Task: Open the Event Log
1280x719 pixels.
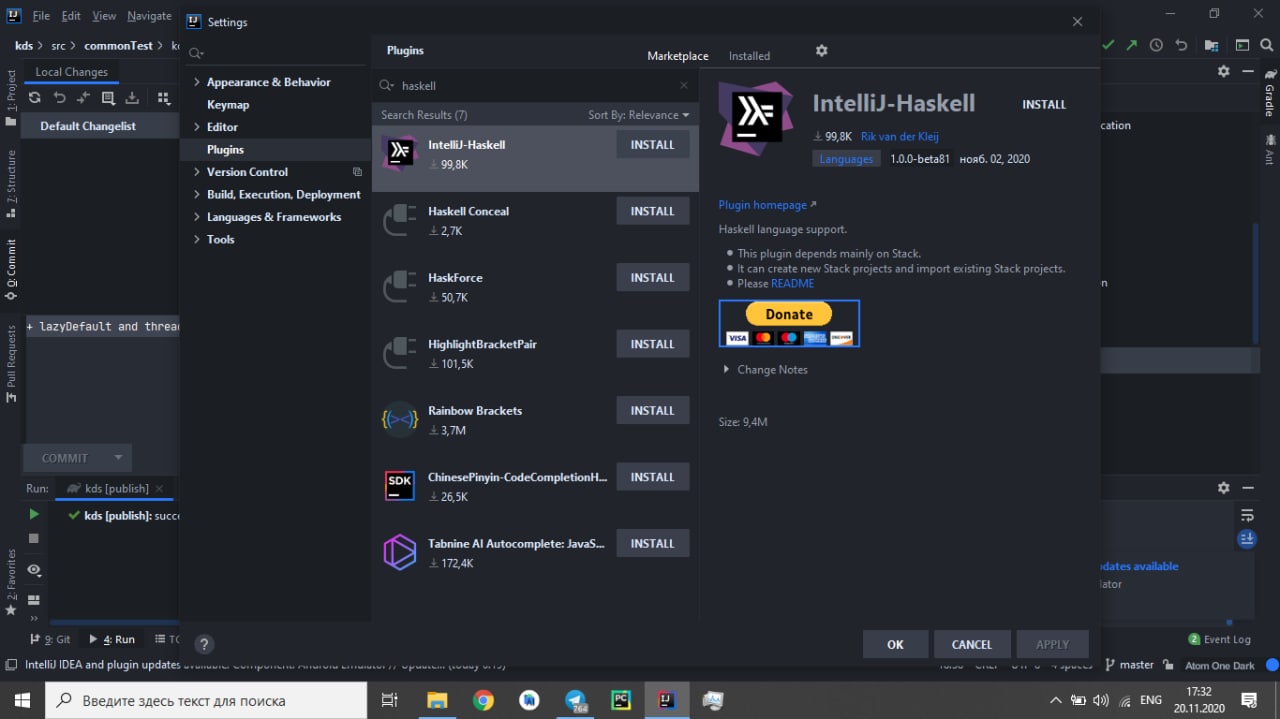Action: [x=1220, y=639]
